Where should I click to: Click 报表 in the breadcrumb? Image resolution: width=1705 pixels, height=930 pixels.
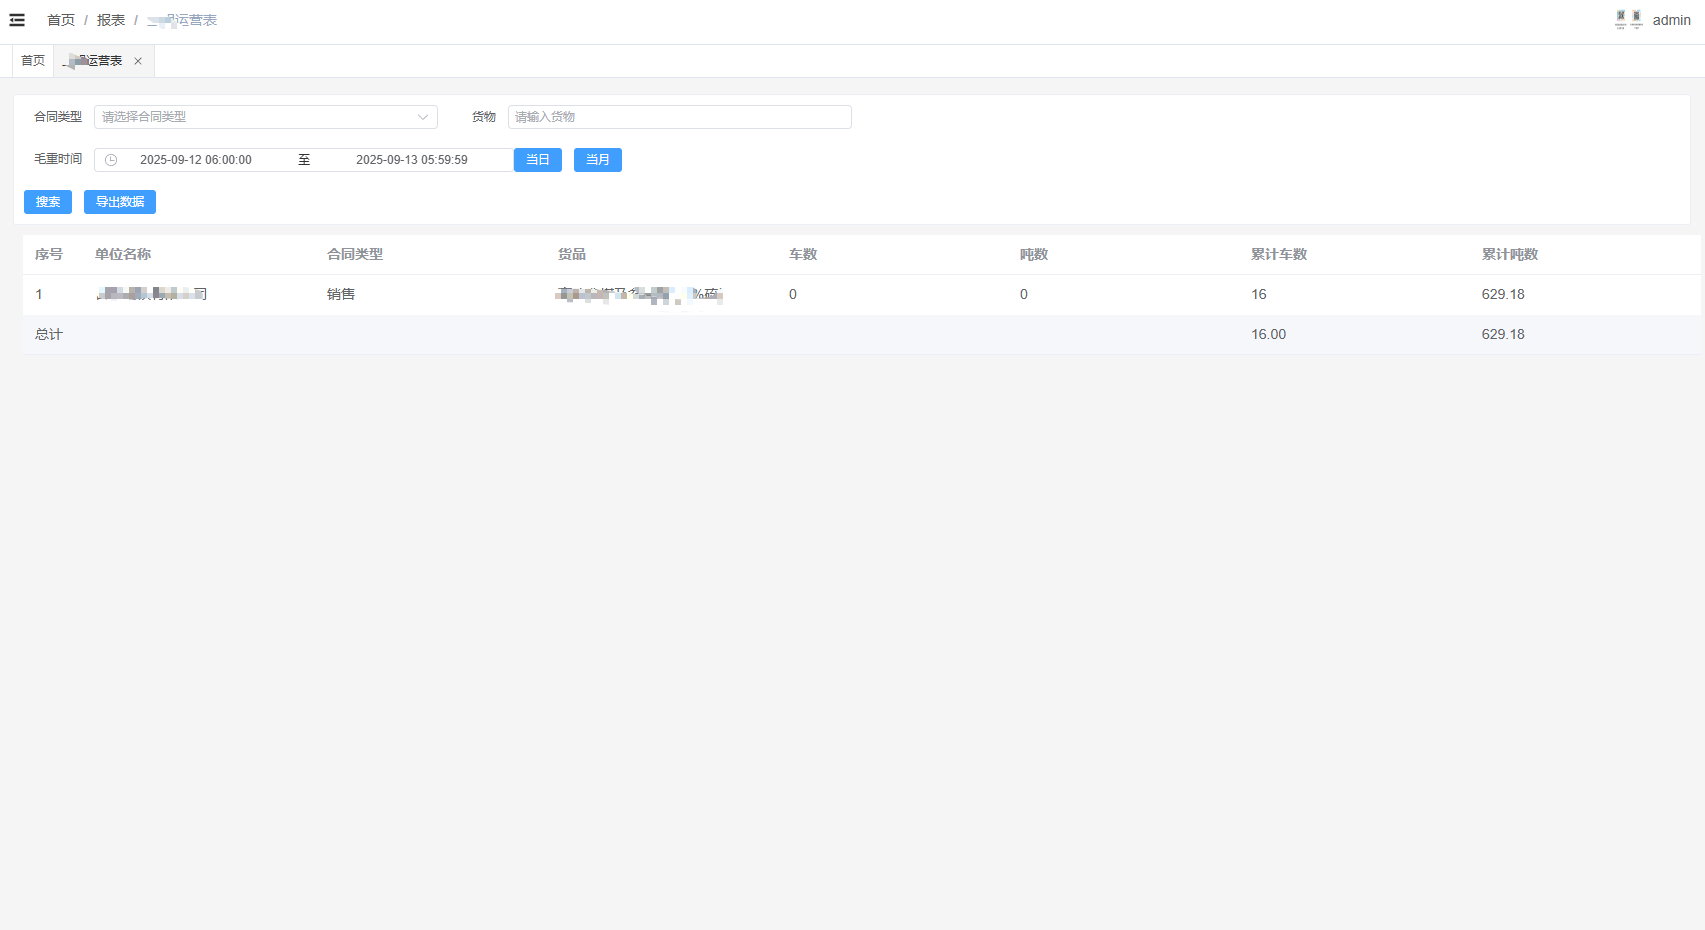tap(111, 20)
